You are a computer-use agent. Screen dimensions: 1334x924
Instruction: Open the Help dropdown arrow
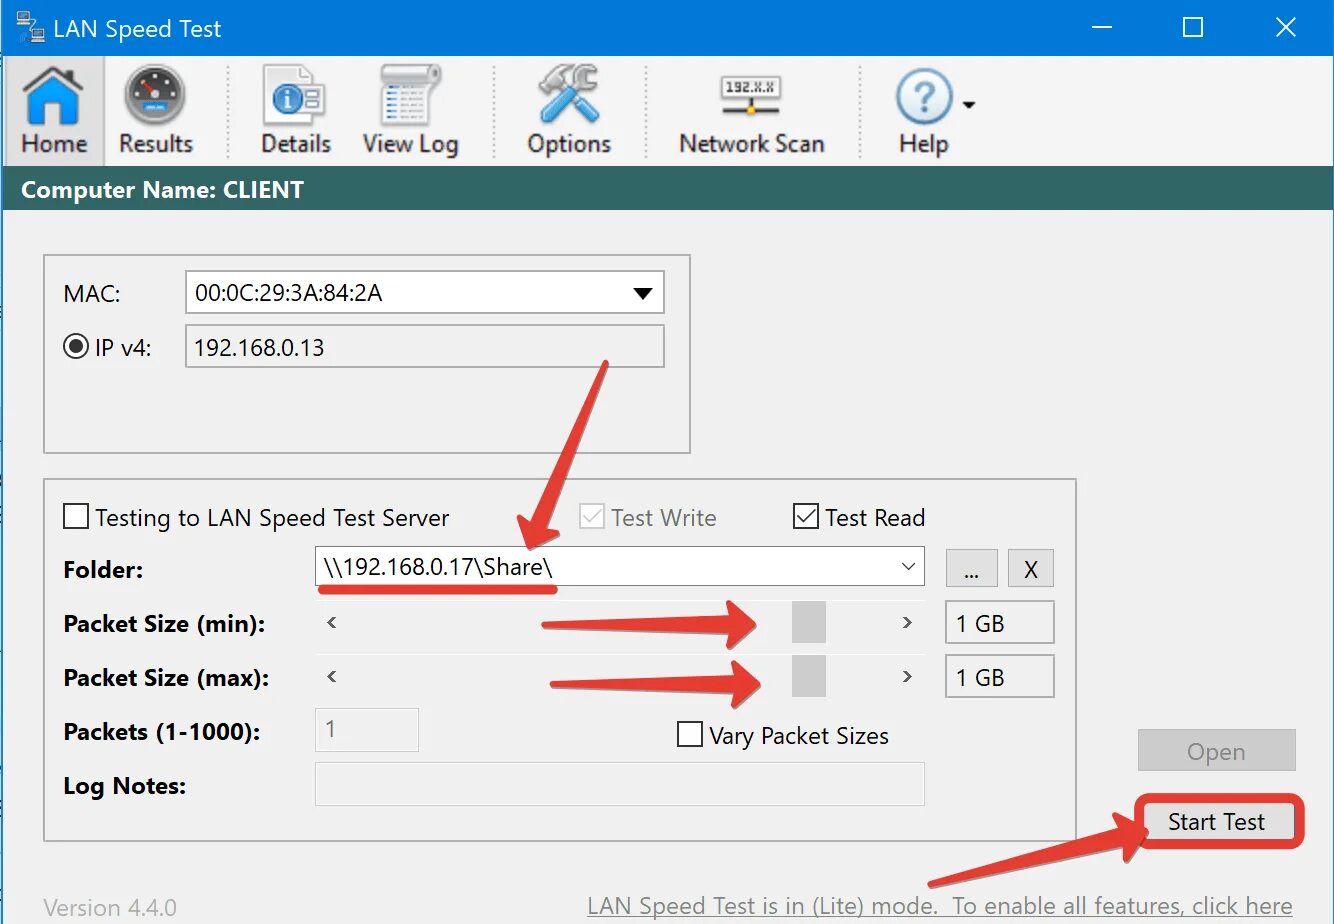point(968,103)
